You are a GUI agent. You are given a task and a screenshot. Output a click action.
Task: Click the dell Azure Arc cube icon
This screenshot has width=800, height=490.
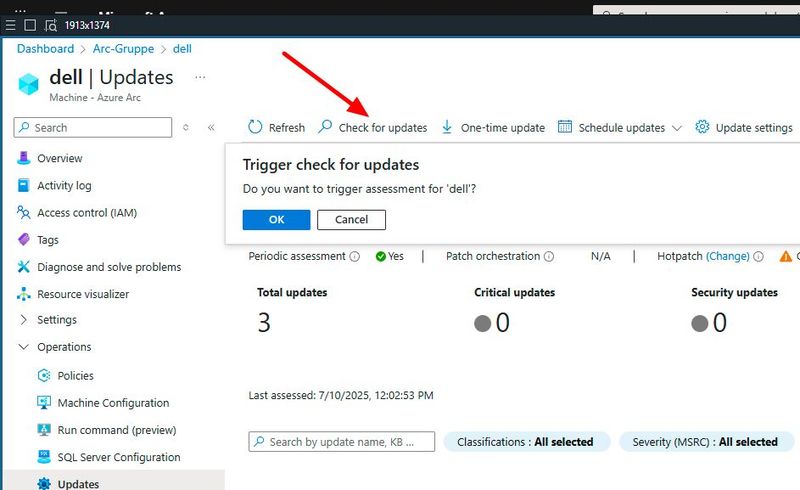tap(29, 84)
